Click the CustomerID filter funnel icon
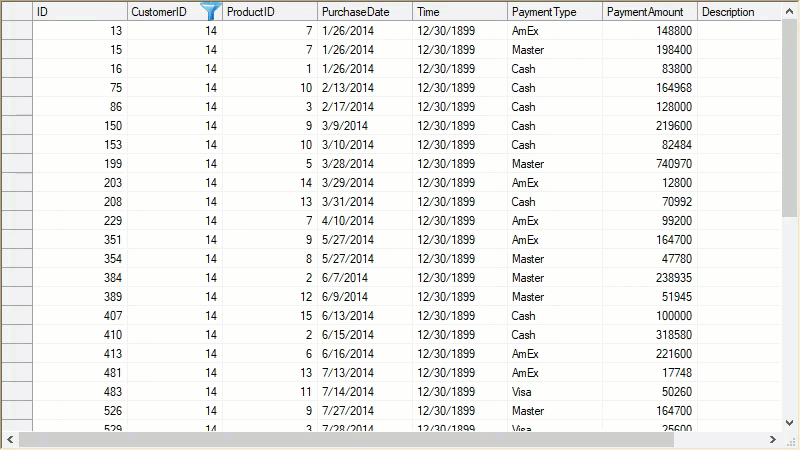Screen dimensions: 800x450 pyautogui.click(x=210, y=11)
